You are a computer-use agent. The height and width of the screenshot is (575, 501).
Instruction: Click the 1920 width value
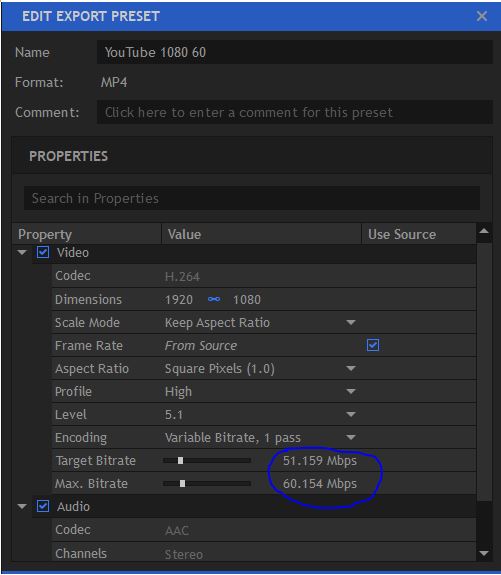[x=179, y=300]
